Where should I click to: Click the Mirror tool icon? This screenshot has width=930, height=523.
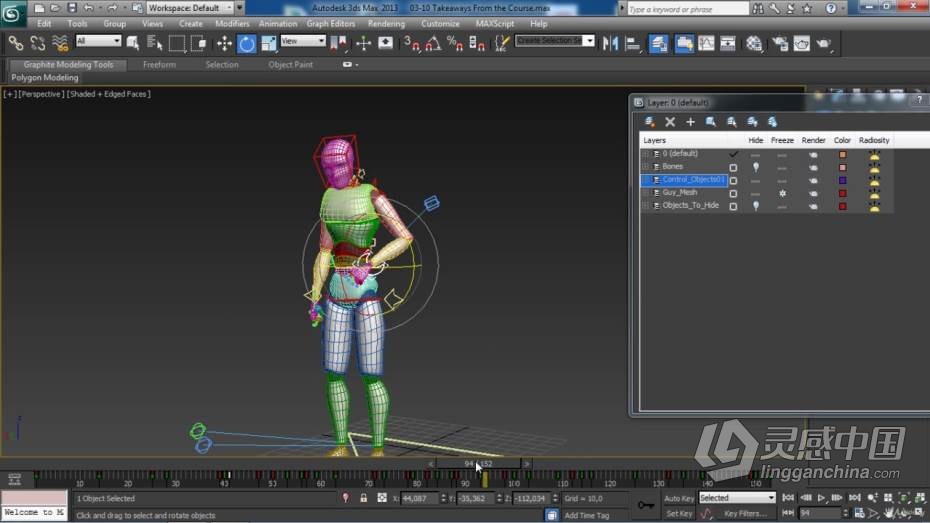(x=610, y=43)
